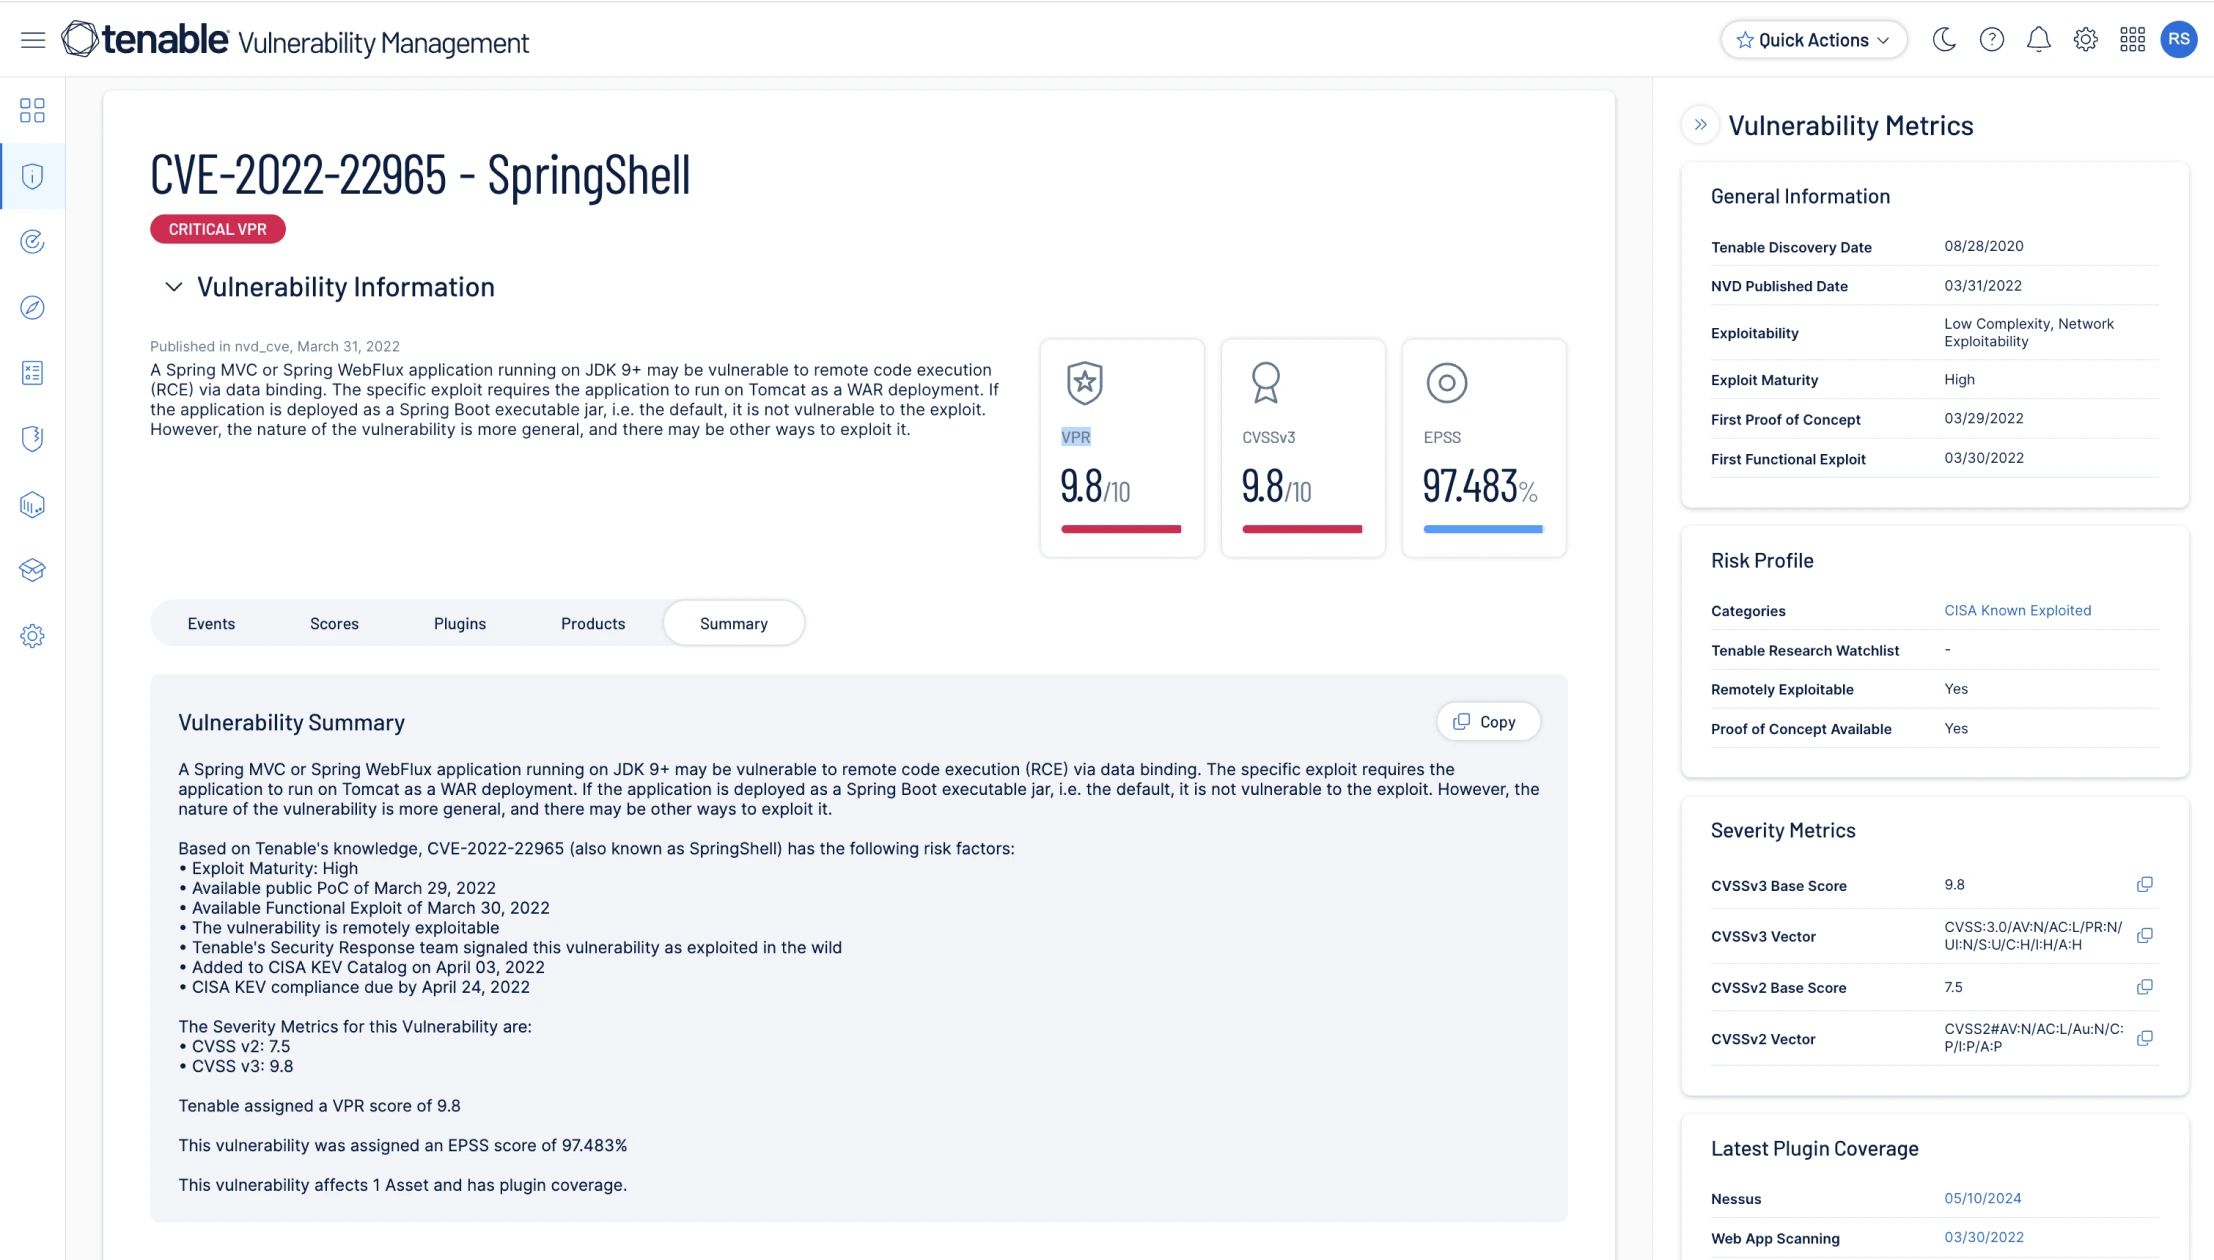Click the General Information heading
Image resolution: width=2214 pixels, height=1260 pixels.
(x=1800, y=196)
